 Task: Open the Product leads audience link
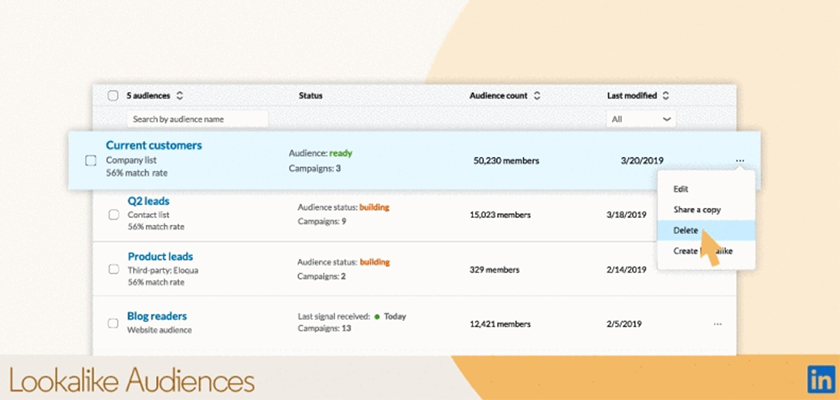pos(160,256)
